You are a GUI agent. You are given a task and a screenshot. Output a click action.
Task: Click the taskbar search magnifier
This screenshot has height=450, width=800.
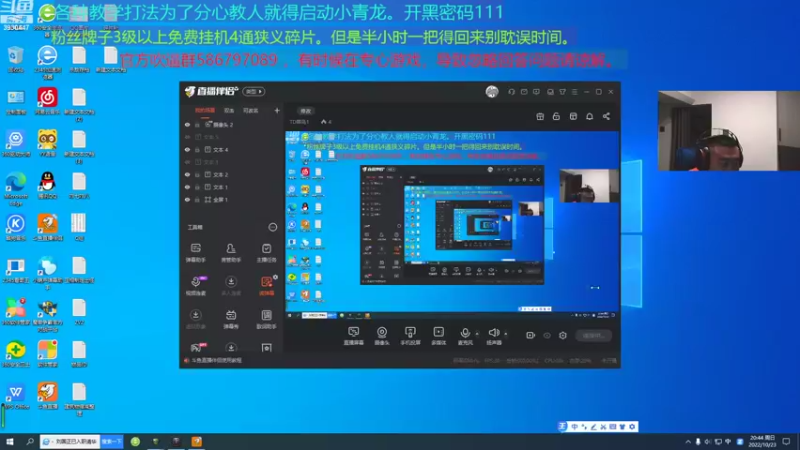click(x=30, y=441)
